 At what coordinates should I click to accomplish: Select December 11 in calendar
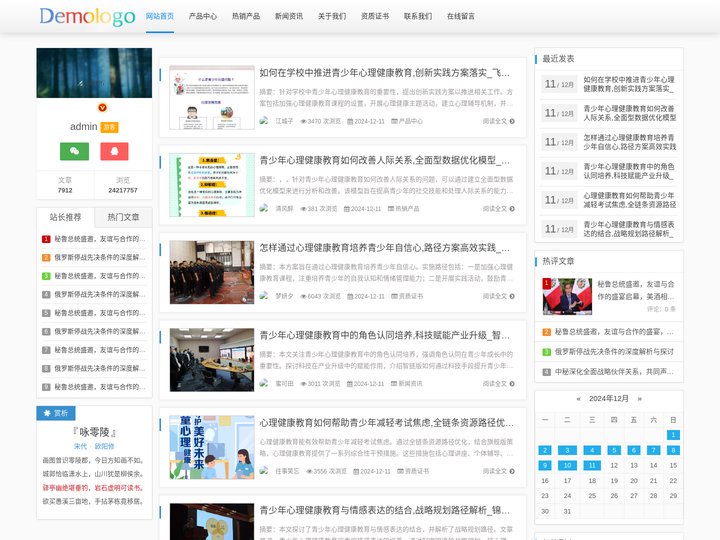coord(592,465)
